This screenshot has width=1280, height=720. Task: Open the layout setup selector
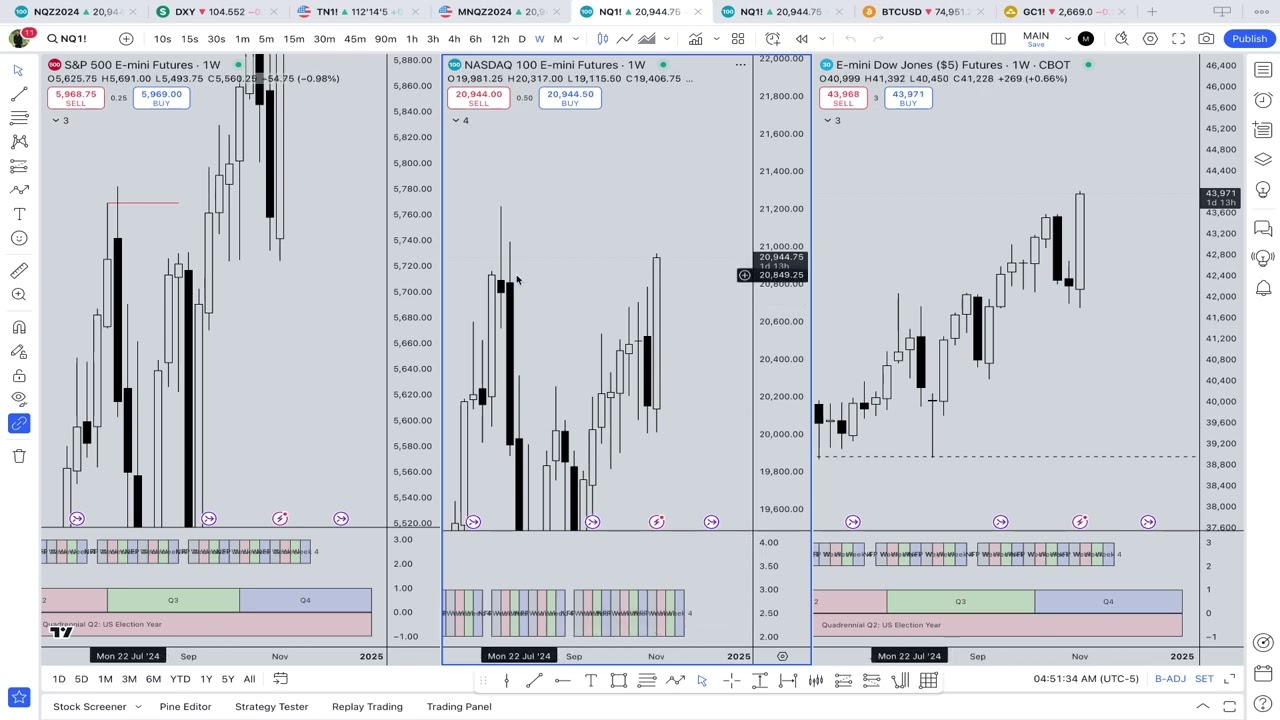click(998, 39)
